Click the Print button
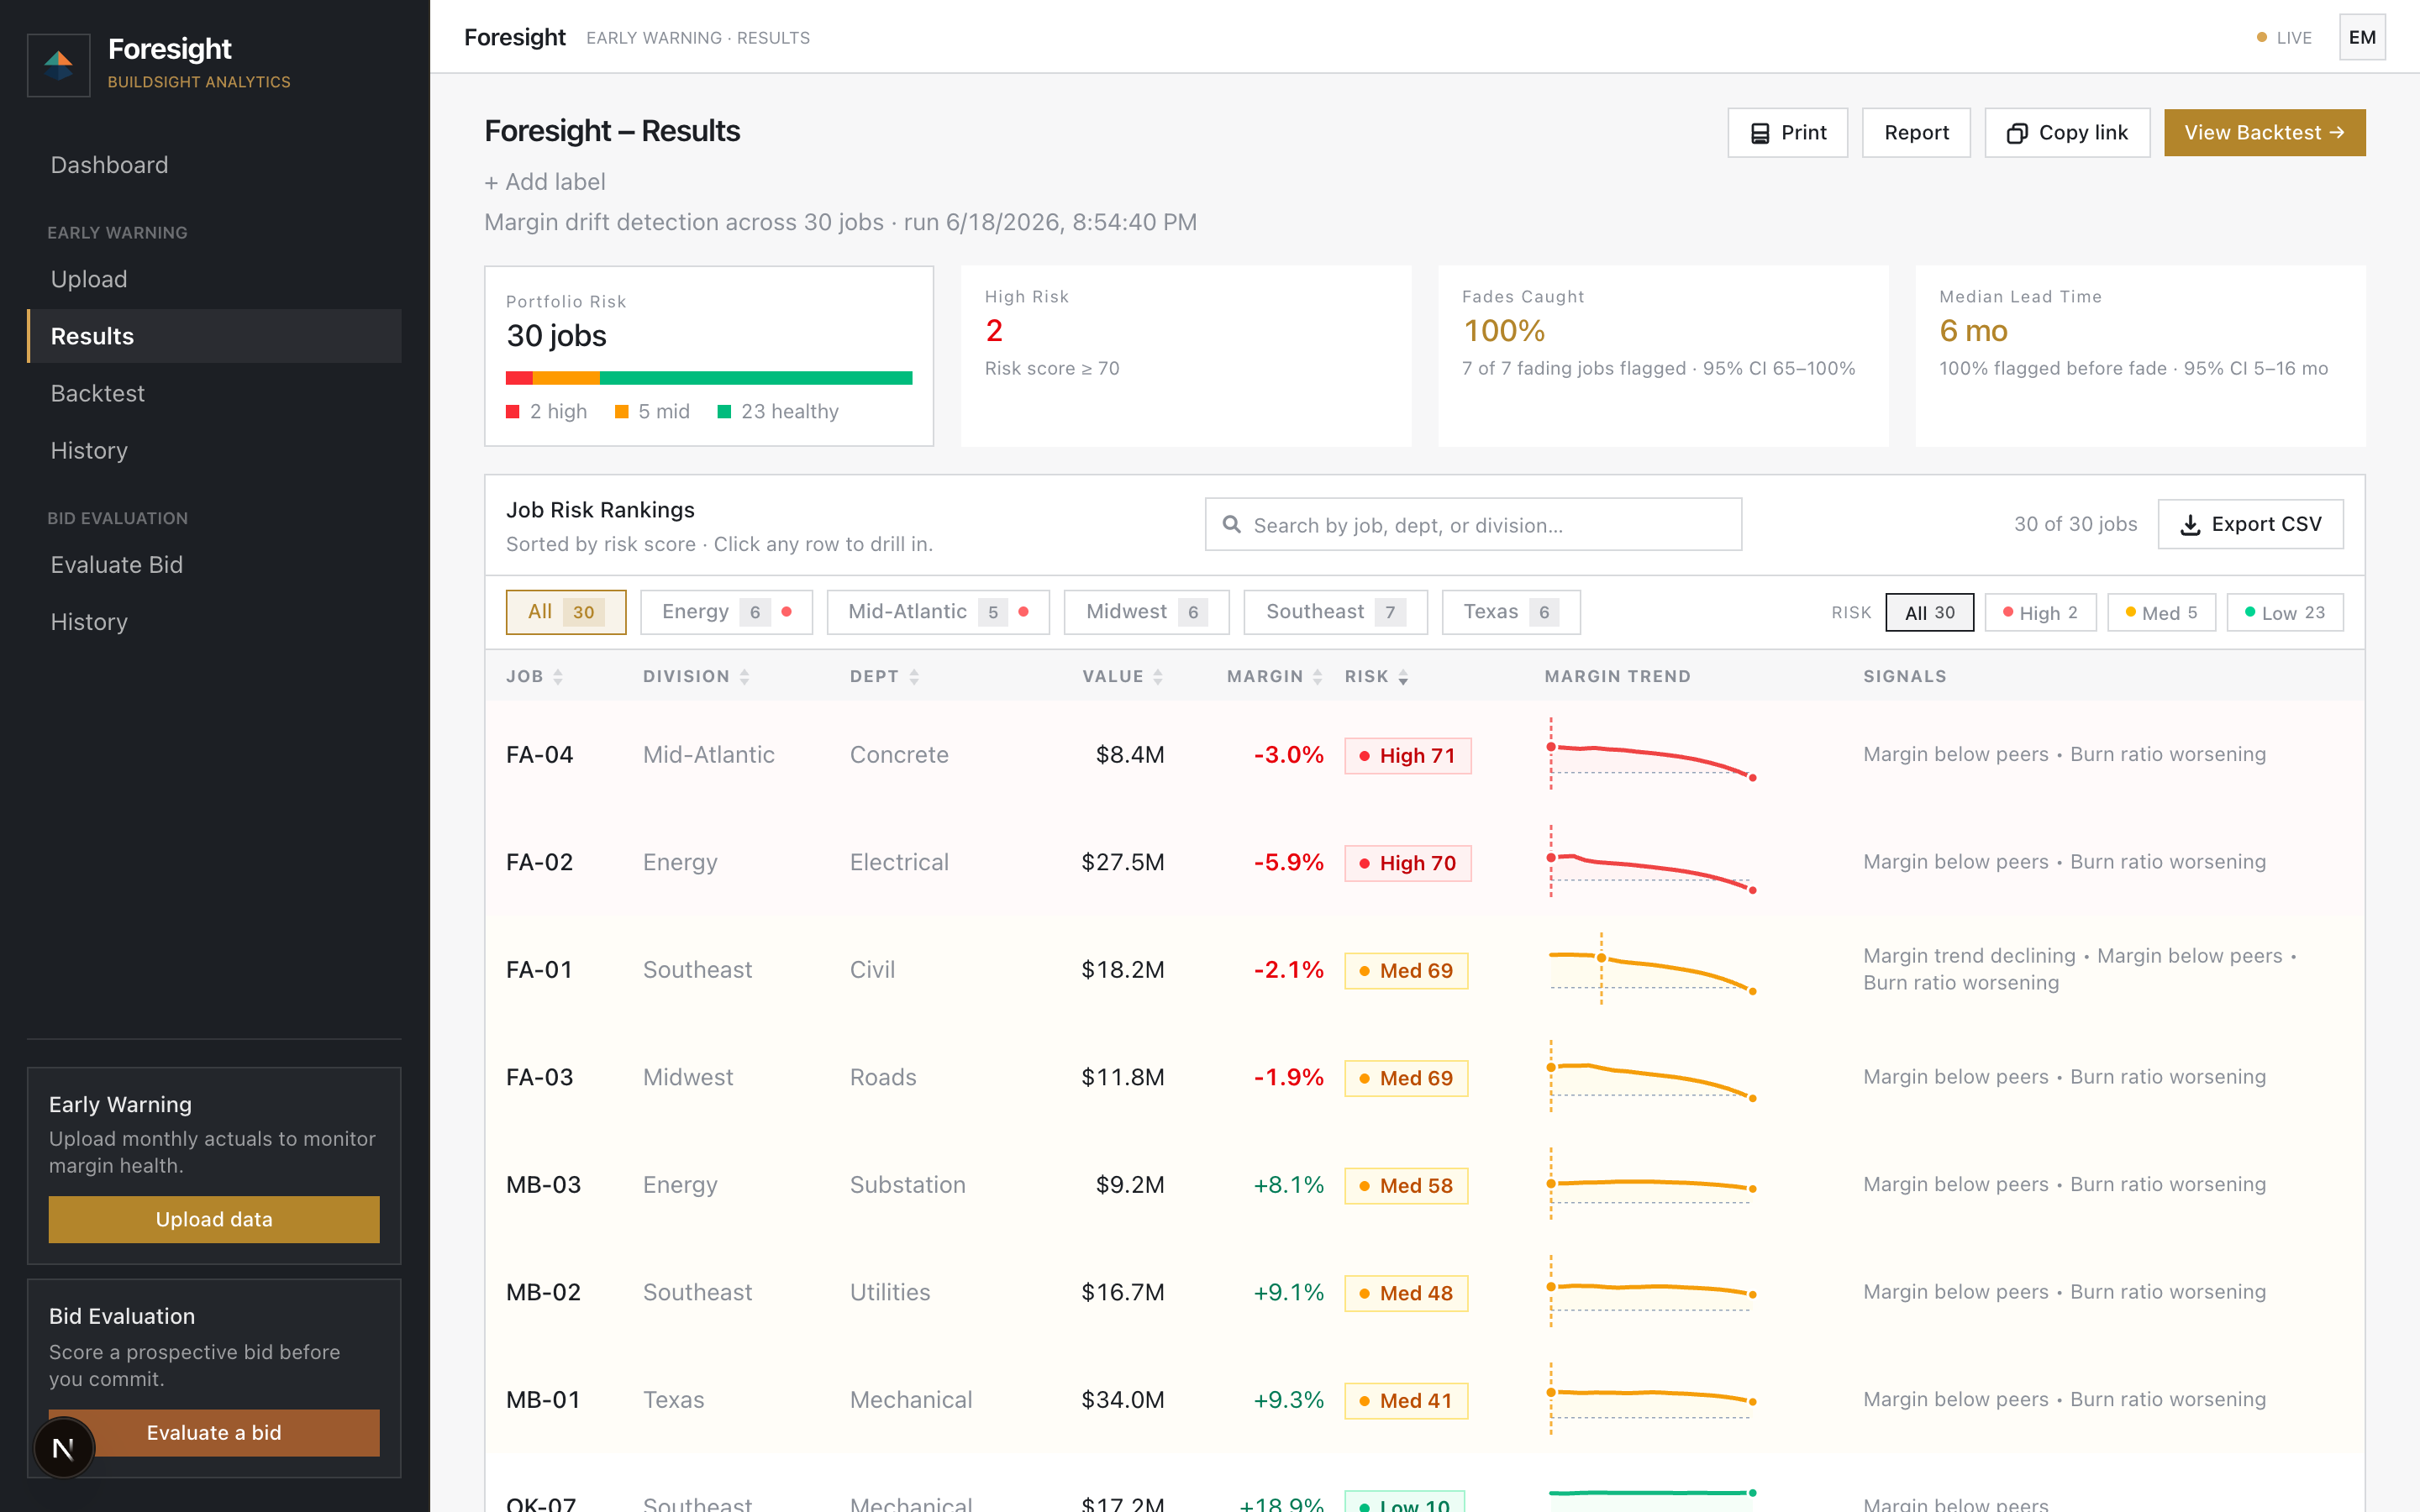This screenshot has width=2420, height=1512. [1787, 133]
